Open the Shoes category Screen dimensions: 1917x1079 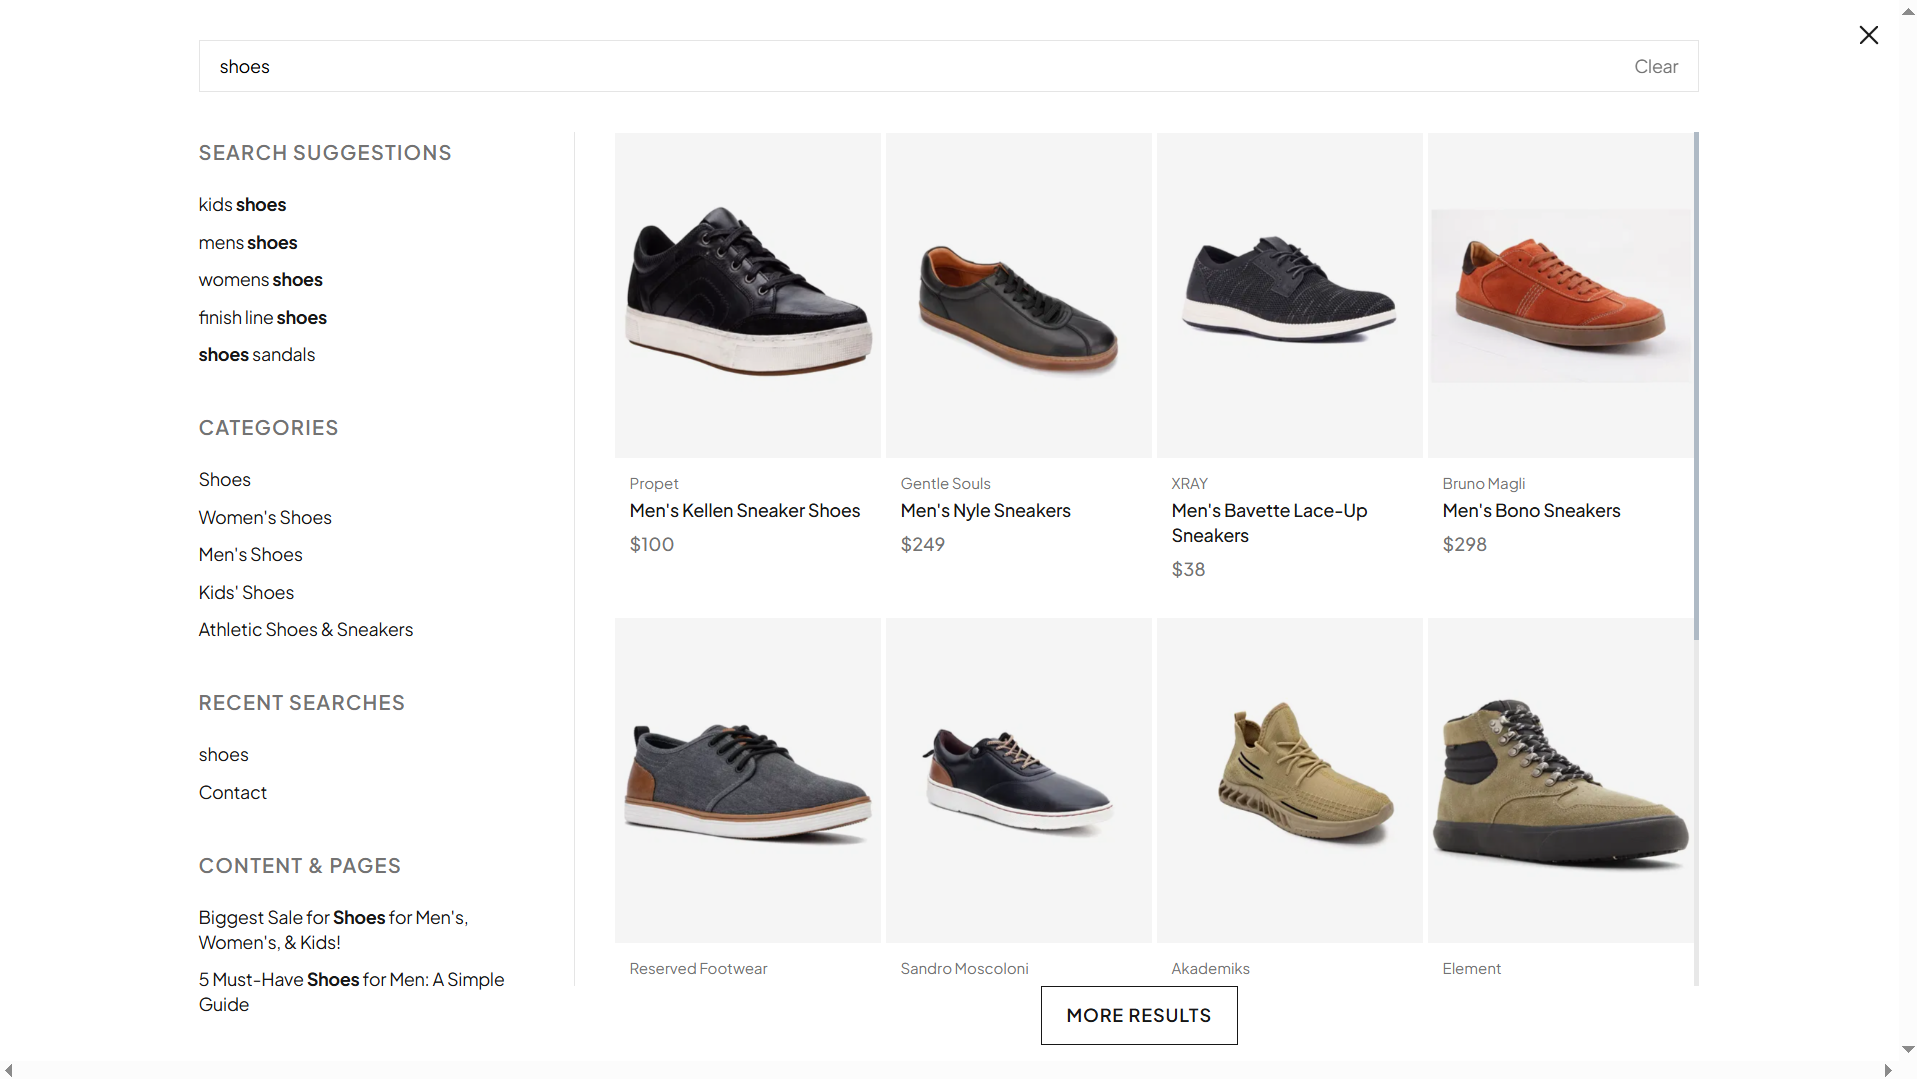224,479
